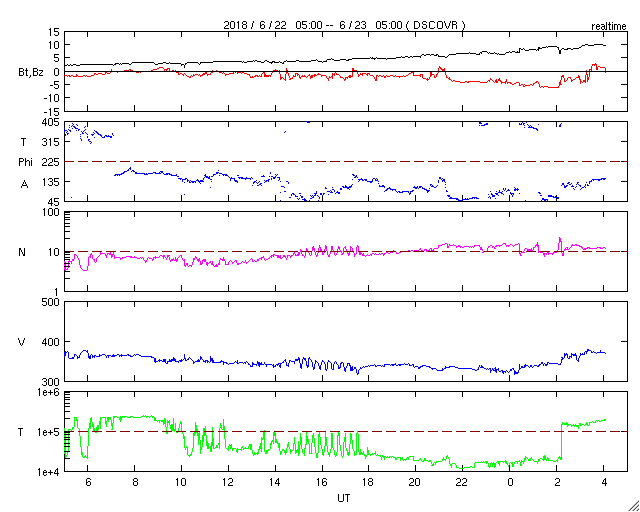
Task: Click the 'realtime' label
Action: click(x=609, y=27)
